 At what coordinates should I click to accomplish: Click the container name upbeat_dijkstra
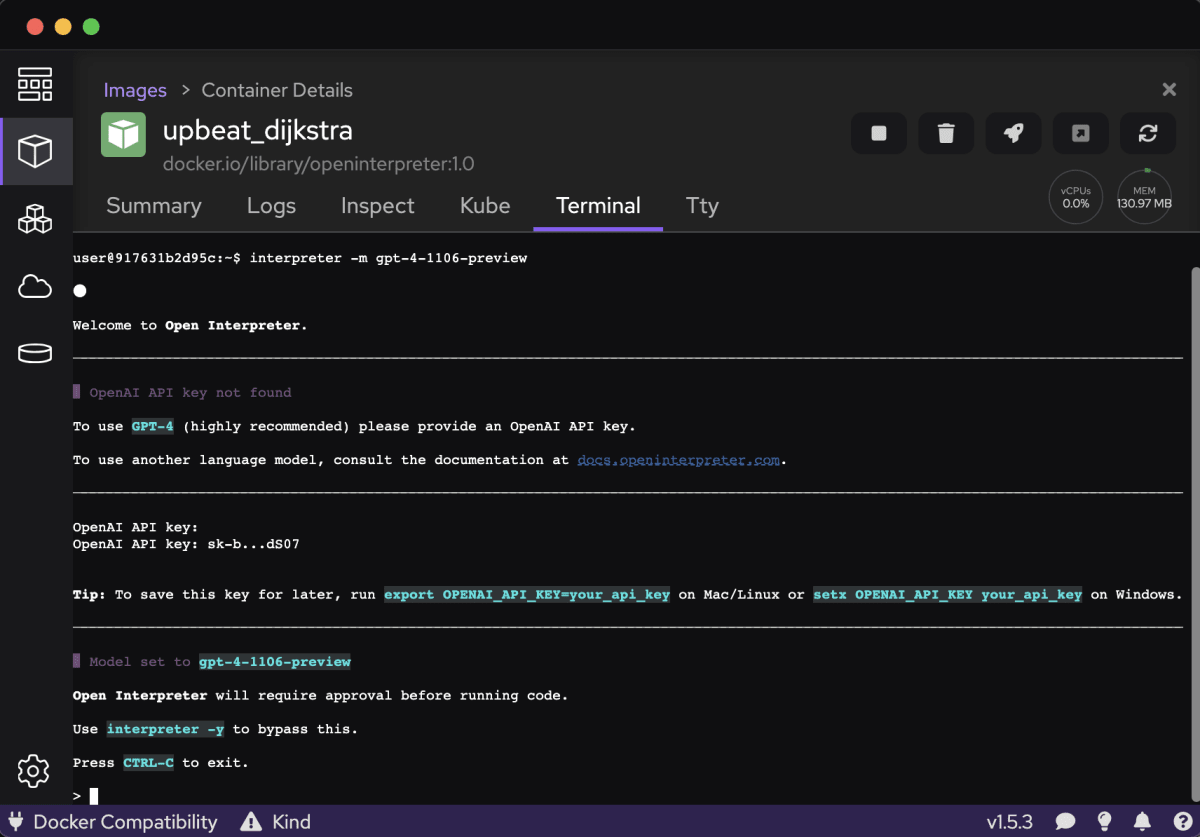pyautogui.click(x=258, y=131)
